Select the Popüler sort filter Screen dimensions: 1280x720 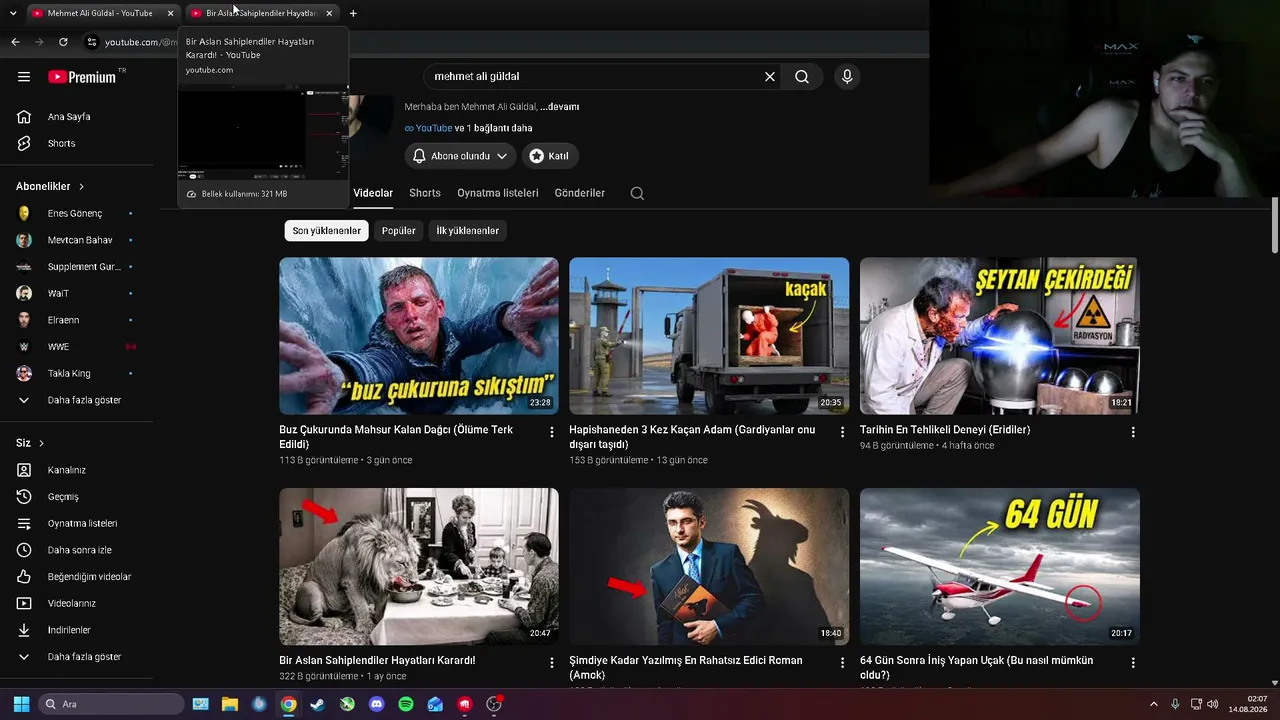[399, 231]
